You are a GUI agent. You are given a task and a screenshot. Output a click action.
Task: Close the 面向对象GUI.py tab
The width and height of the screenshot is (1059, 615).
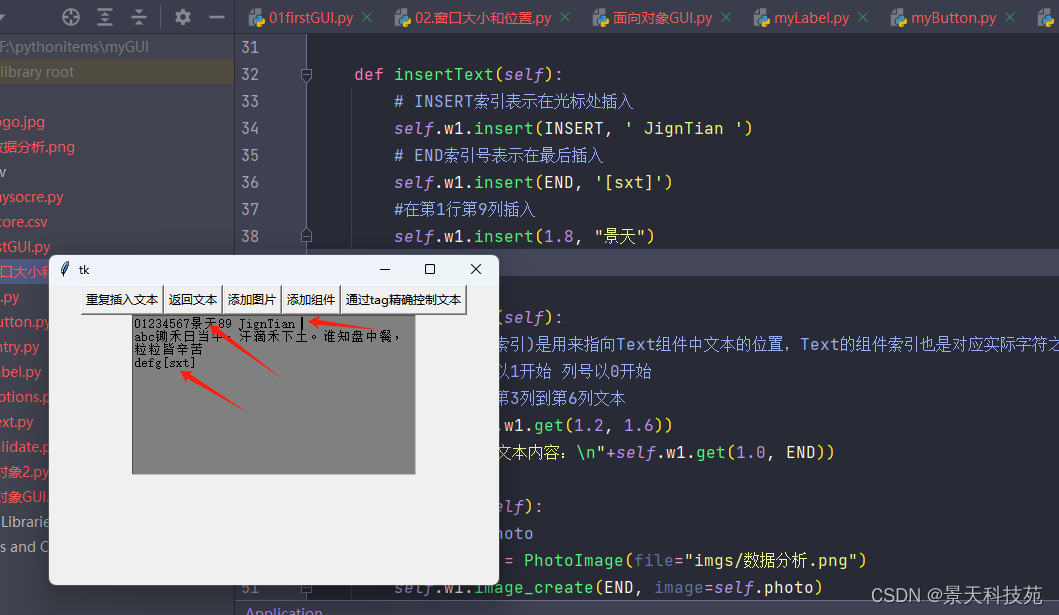726,17
